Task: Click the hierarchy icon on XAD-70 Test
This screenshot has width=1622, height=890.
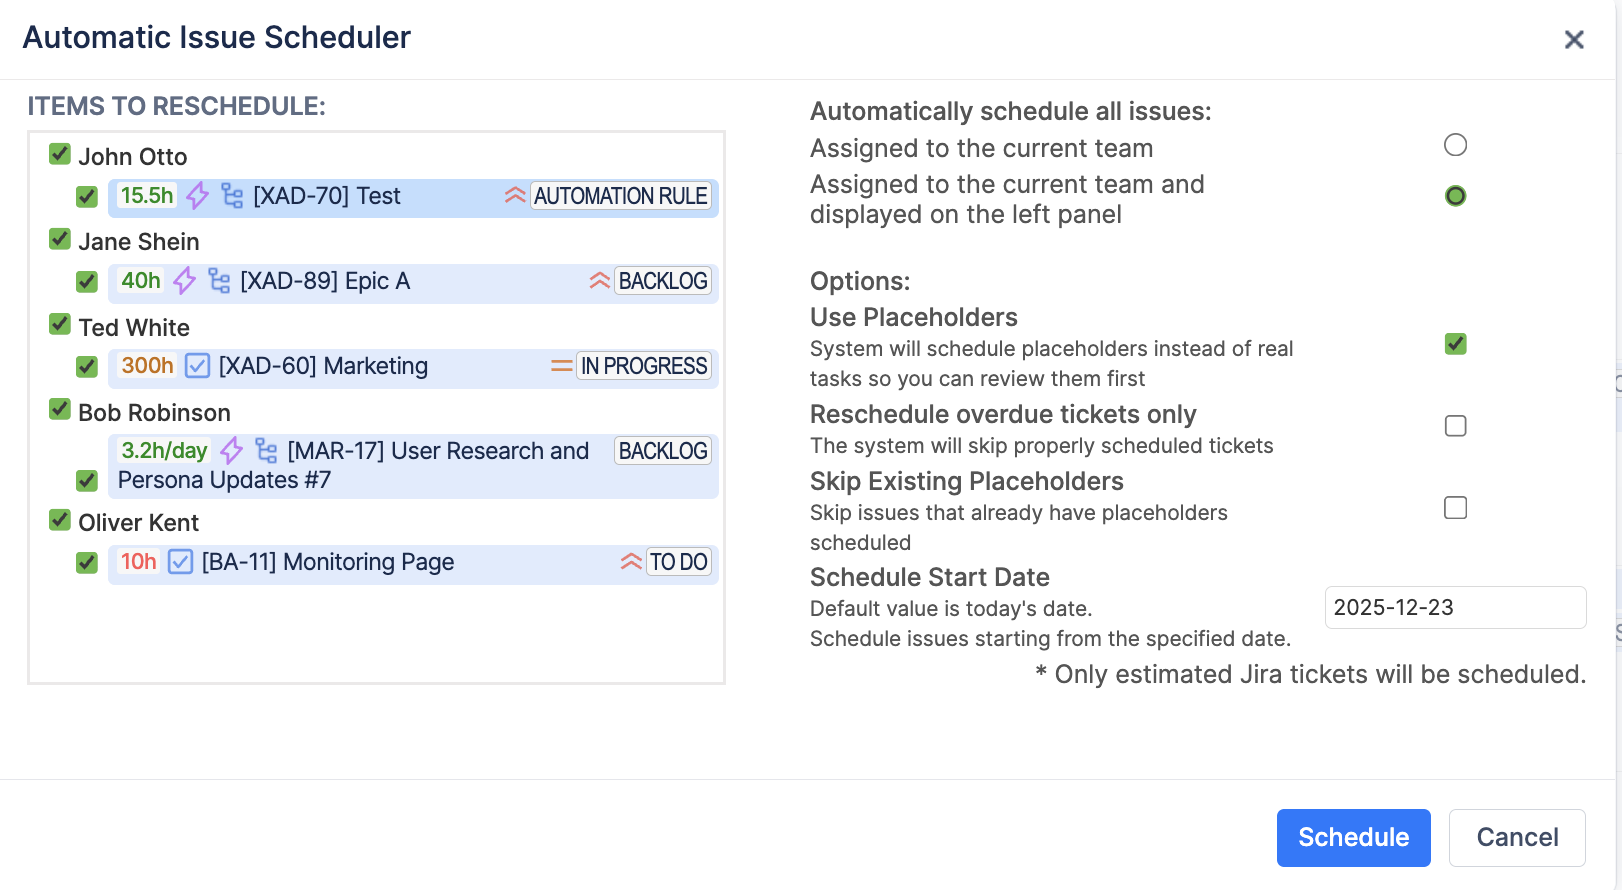Action: pos(232,196)
